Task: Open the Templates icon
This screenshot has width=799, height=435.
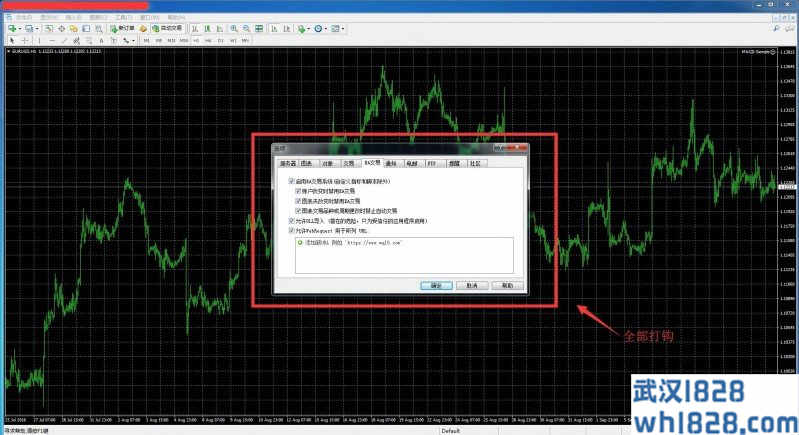Action: pyautogui.click(x=335, y=29)
